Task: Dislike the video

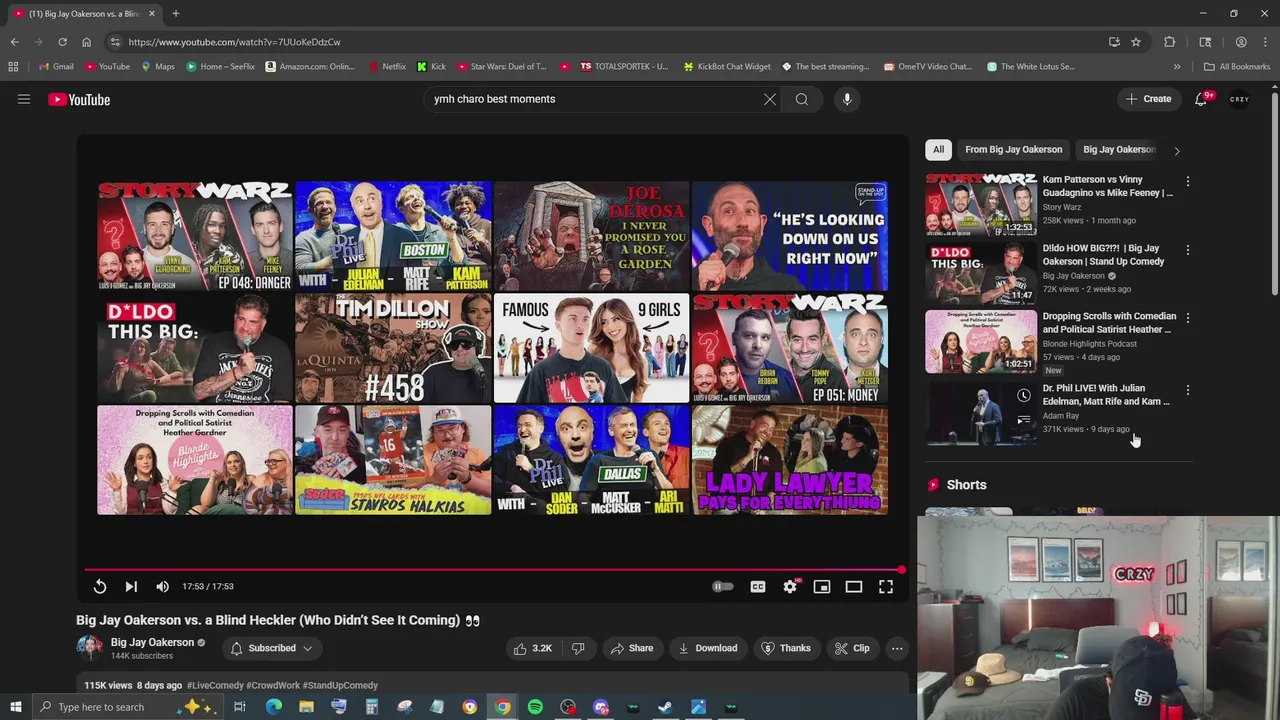Action: pyautogui.click(x=578, y=648)
